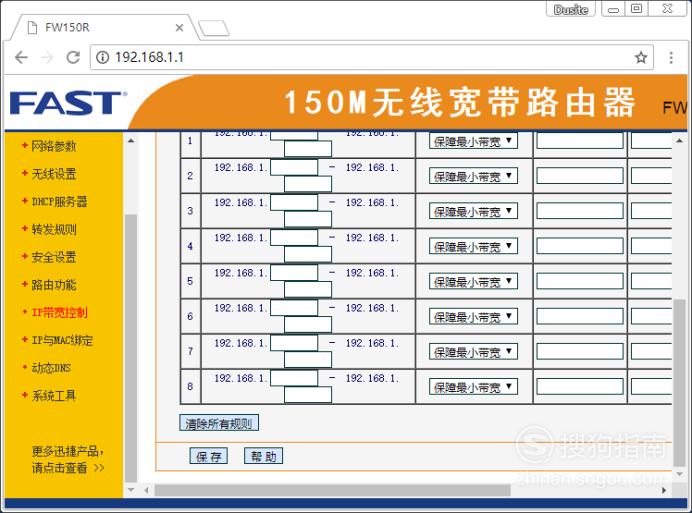Select IP带宽控制 menu item
Screen dimensions: 692x513
click(x=59, y=313)
